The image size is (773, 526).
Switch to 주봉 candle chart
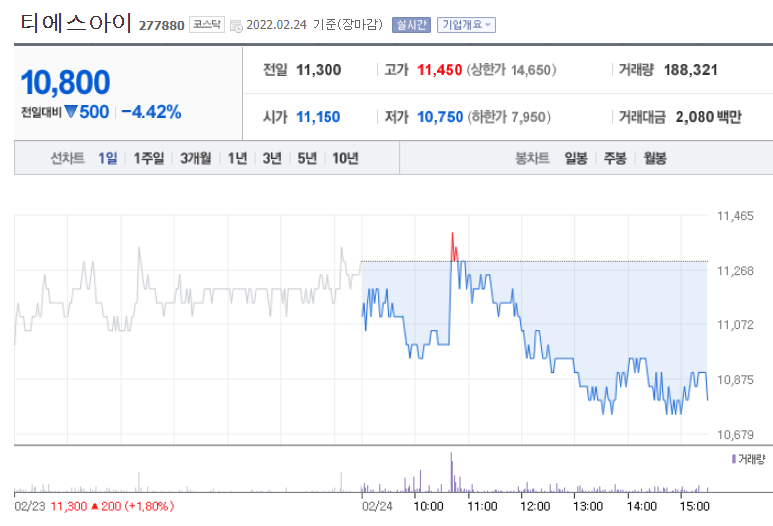coord(615,158)
